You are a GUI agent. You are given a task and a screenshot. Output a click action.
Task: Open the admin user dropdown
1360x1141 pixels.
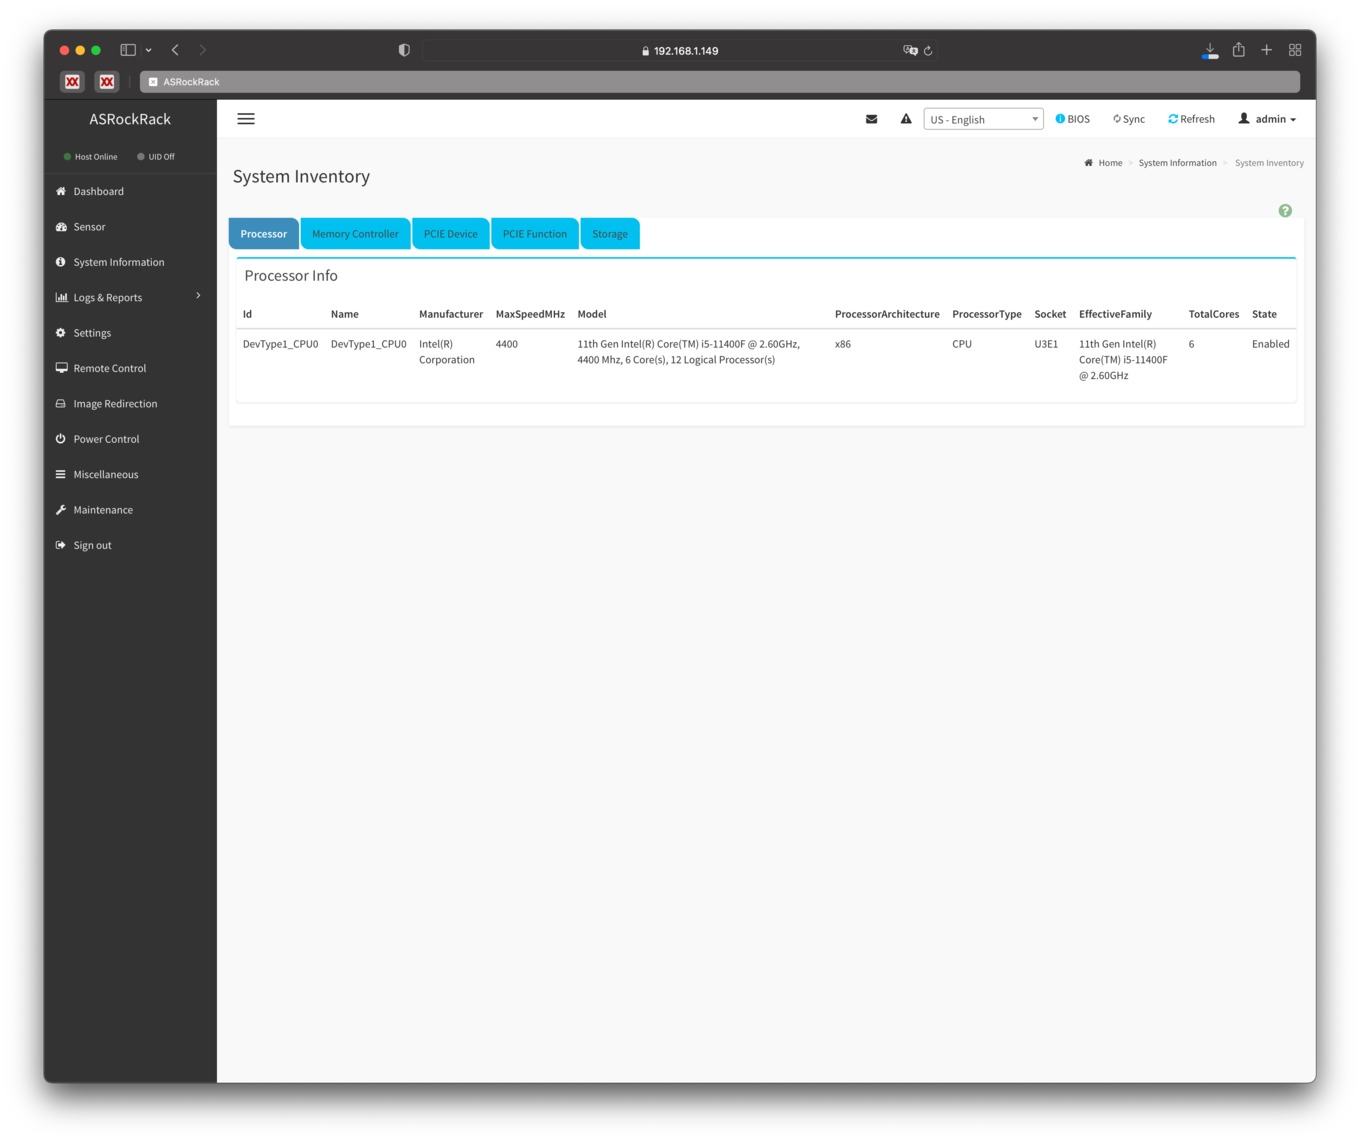click(1267, 119)
